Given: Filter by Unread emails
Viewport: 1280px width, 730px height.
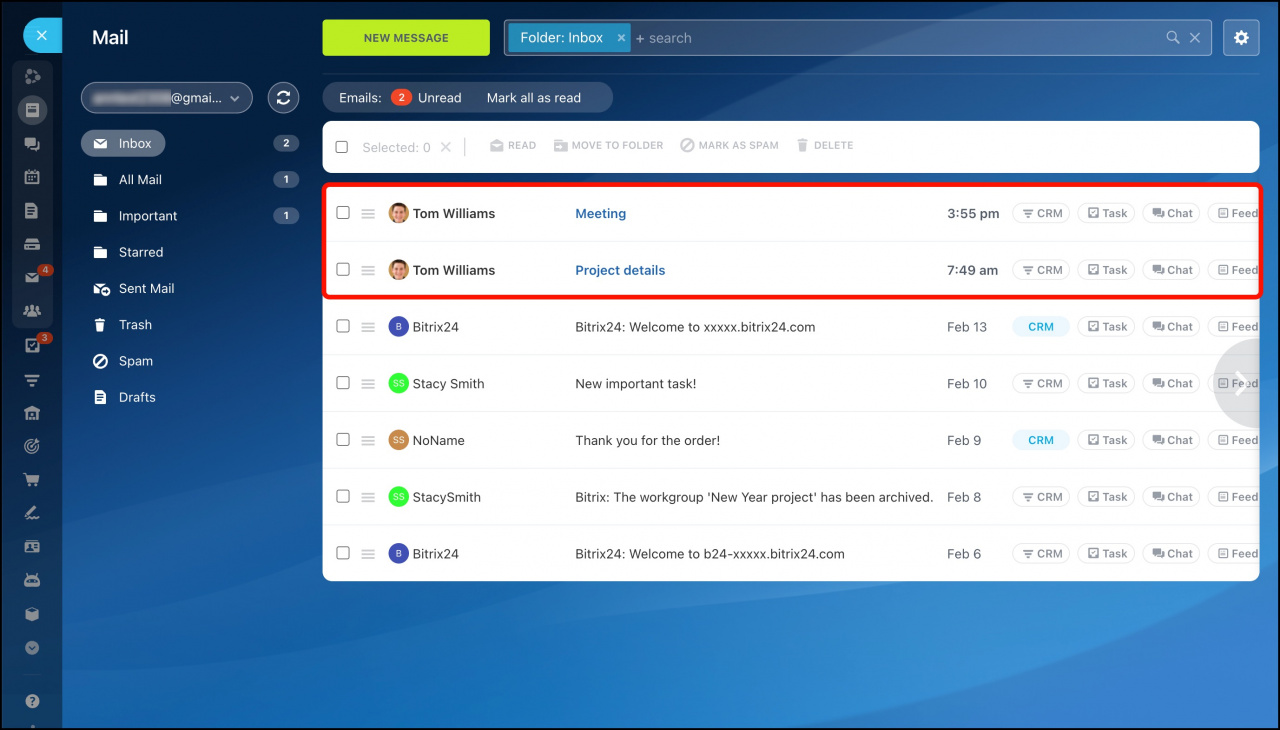Looking at the screenshot, I should 427,97.
